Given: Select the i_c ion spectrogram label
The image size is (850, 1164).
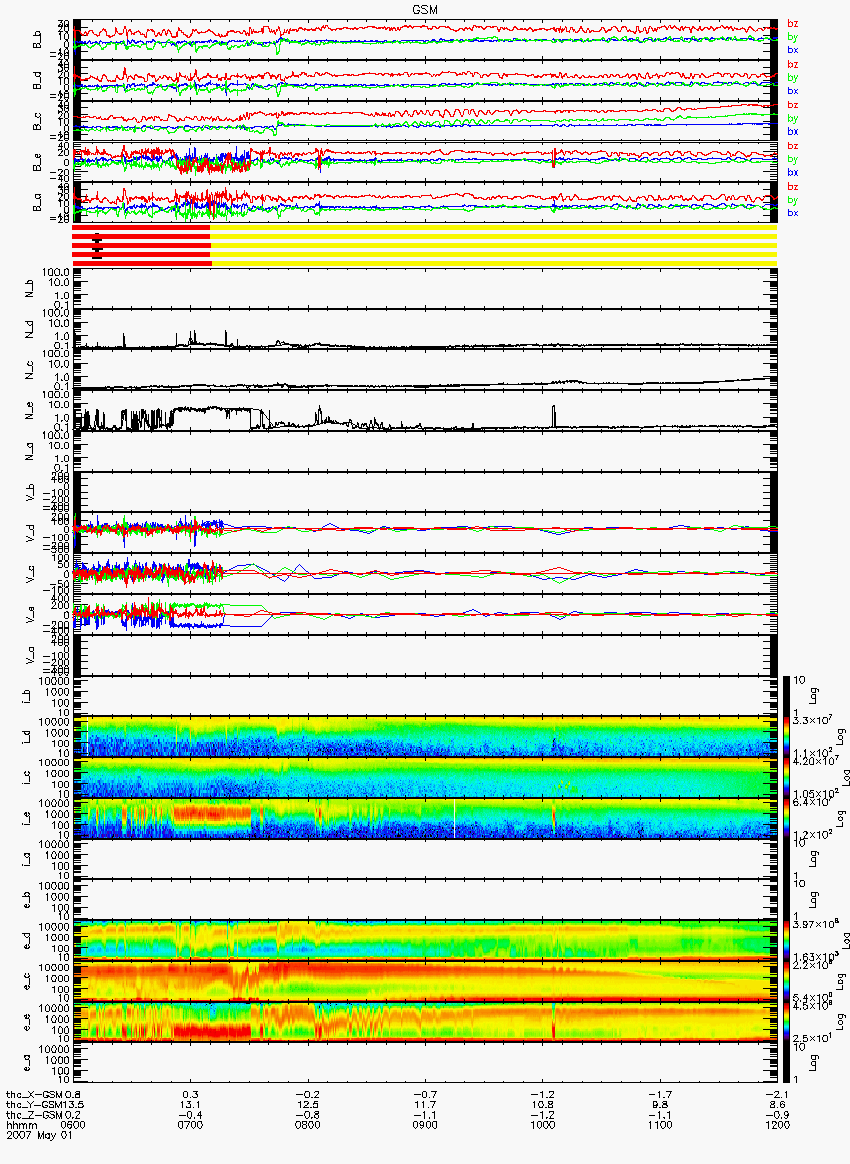Looking at the screenshot, I should (x=26, y=778).
